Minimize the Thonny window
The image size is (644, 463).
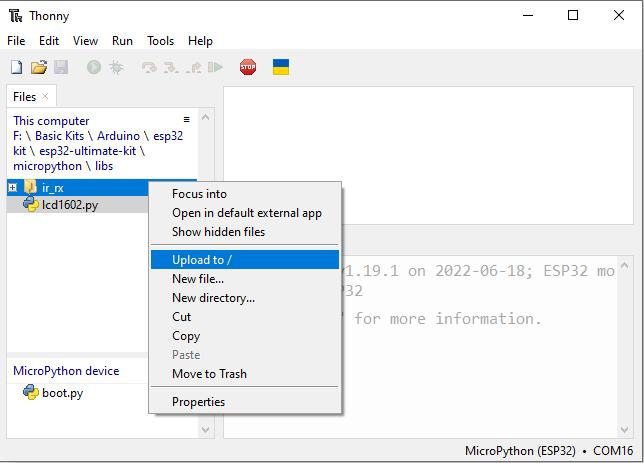[x=528, y=16]
